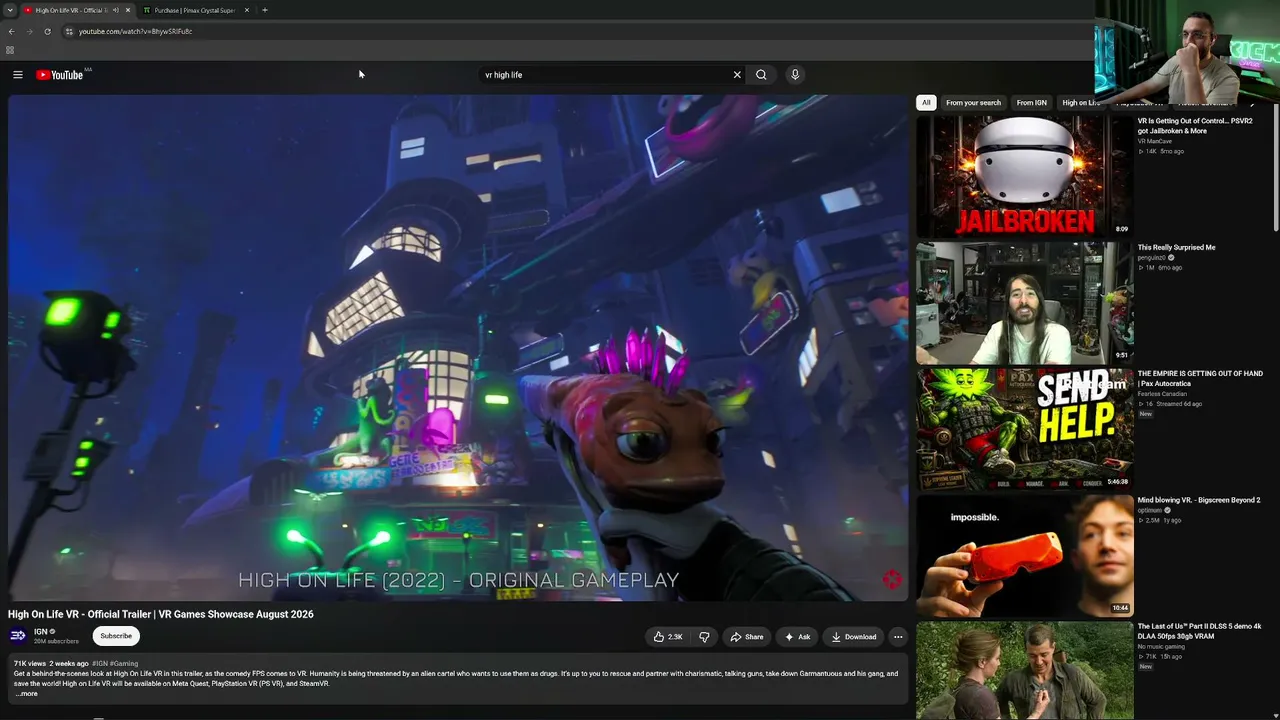
Task: Reload the YouTube page
Action: (47, 31)
